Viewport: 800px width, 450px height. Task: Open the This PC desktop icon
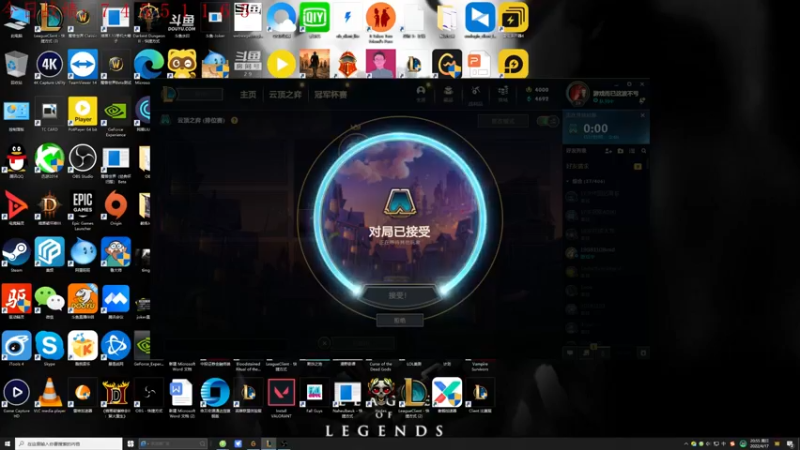click(16, 20)
